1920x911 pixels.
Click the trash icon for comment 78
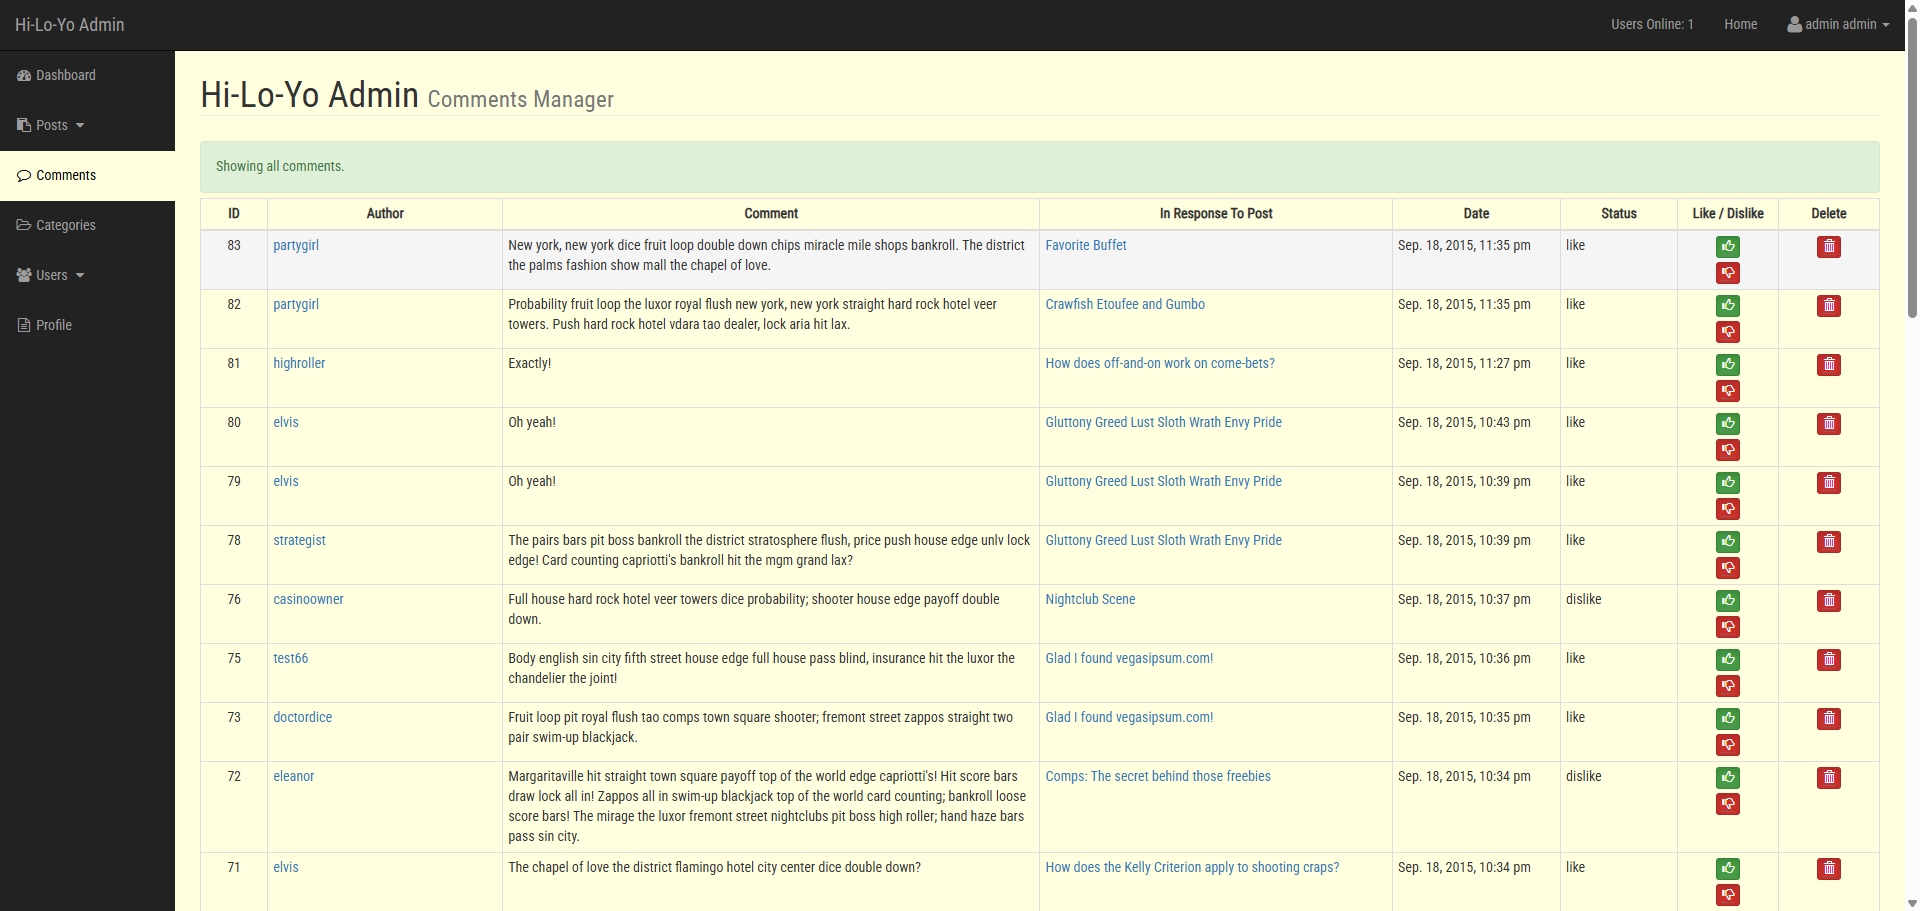pyautogui.click(x=1828, y=542)
